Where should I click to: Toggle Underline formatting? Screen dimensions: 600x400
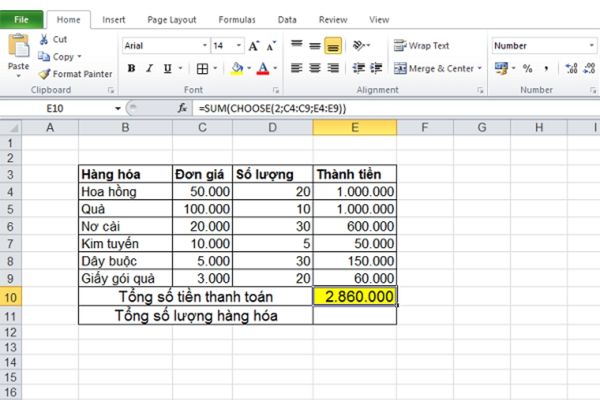click(167, 69)
